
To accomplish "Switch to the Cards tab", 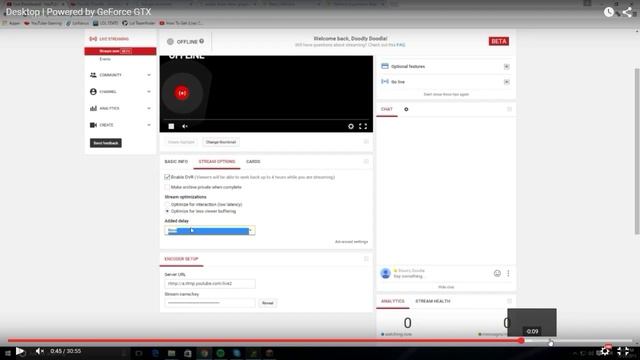I will click(x=253, y=162).
